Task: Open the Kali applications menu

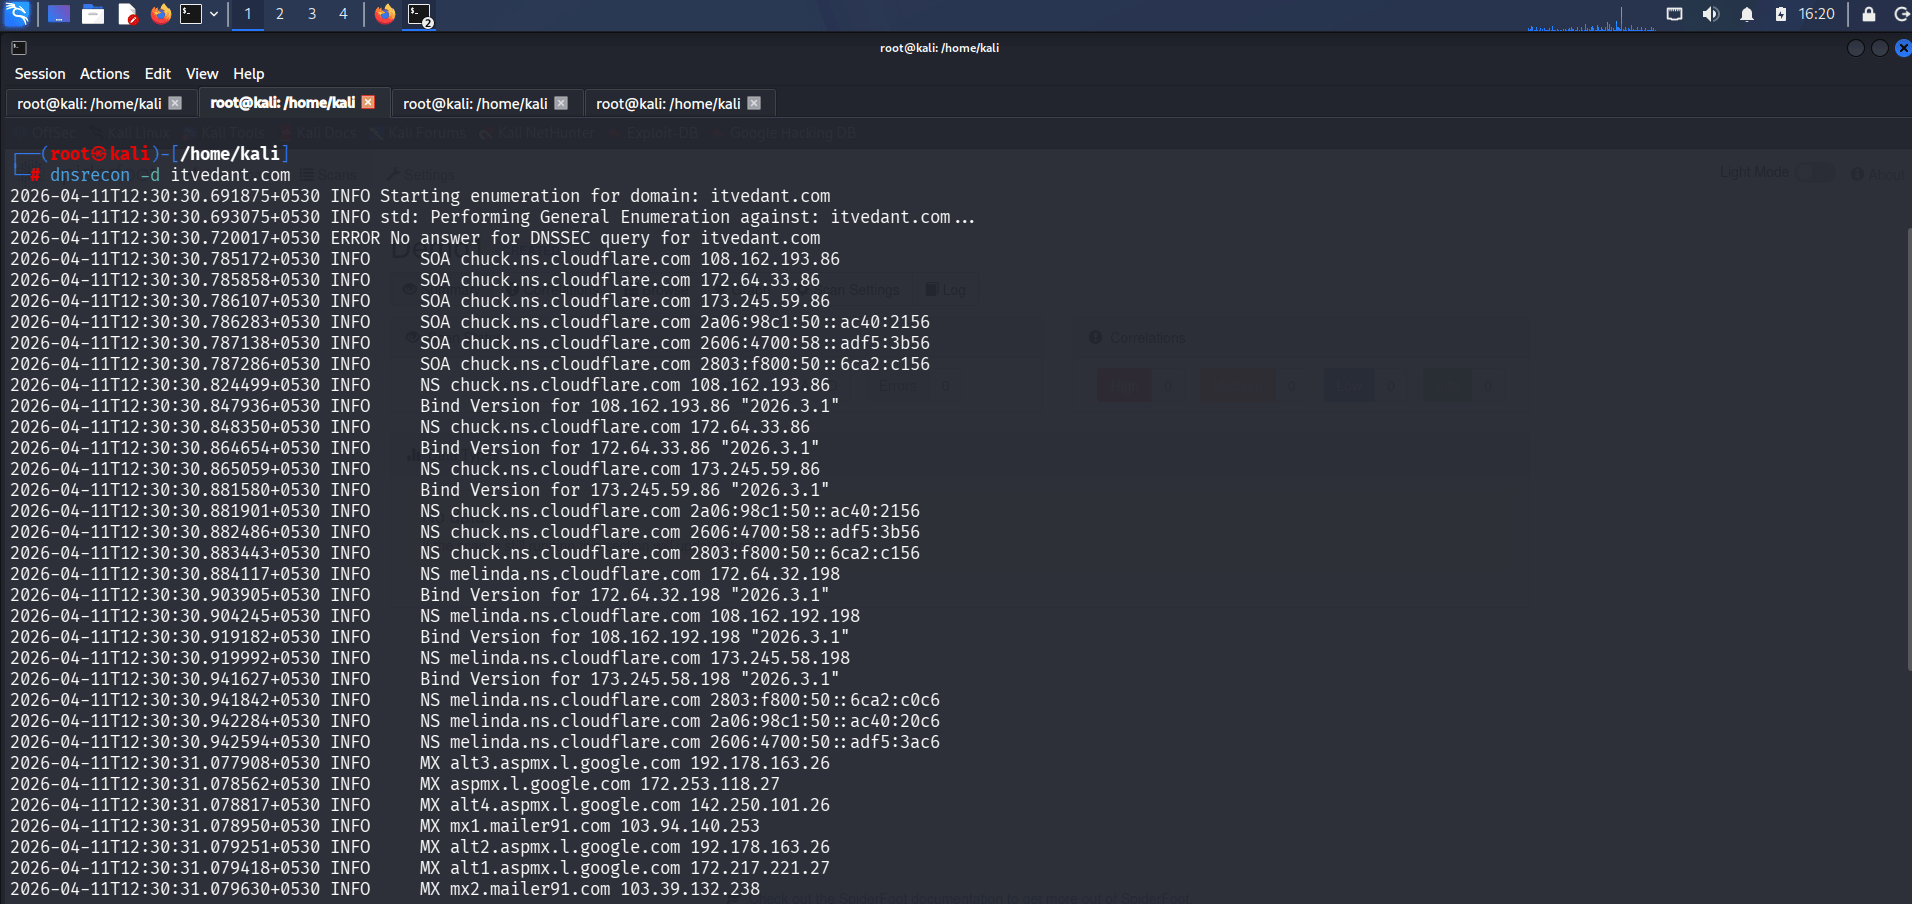Action: (x=17, y=14)
